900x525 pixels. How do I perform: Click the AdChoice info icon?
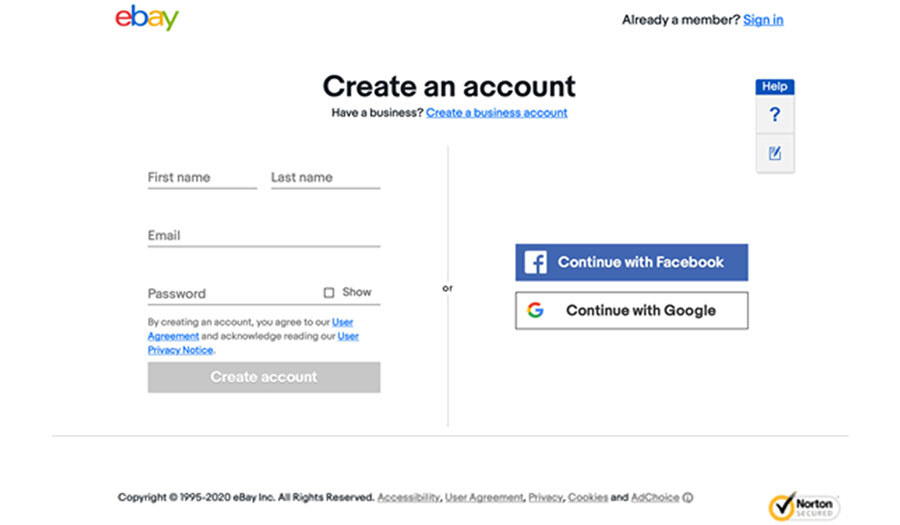tap(688, 497)
